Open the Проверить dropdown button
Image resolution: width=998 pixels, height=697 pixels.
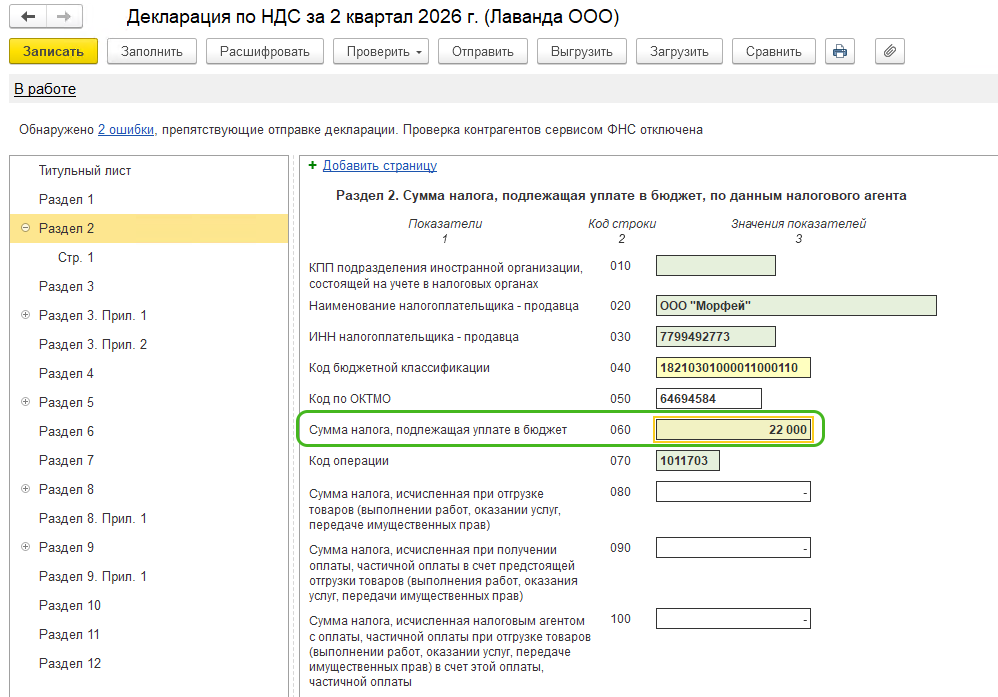[381, 52]
